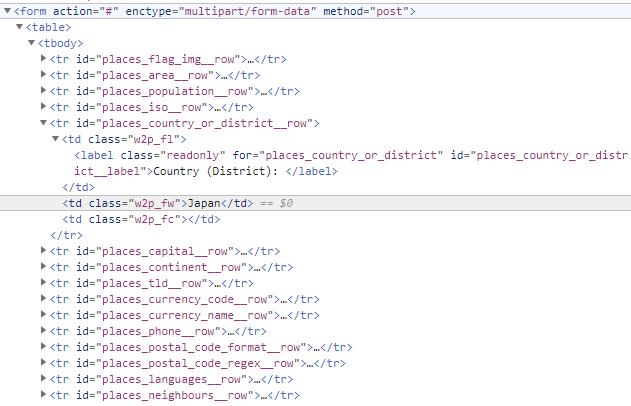Collapse the td w2p_fl node
The height and width of the screenshot is (406, 631).
(56, 139)
